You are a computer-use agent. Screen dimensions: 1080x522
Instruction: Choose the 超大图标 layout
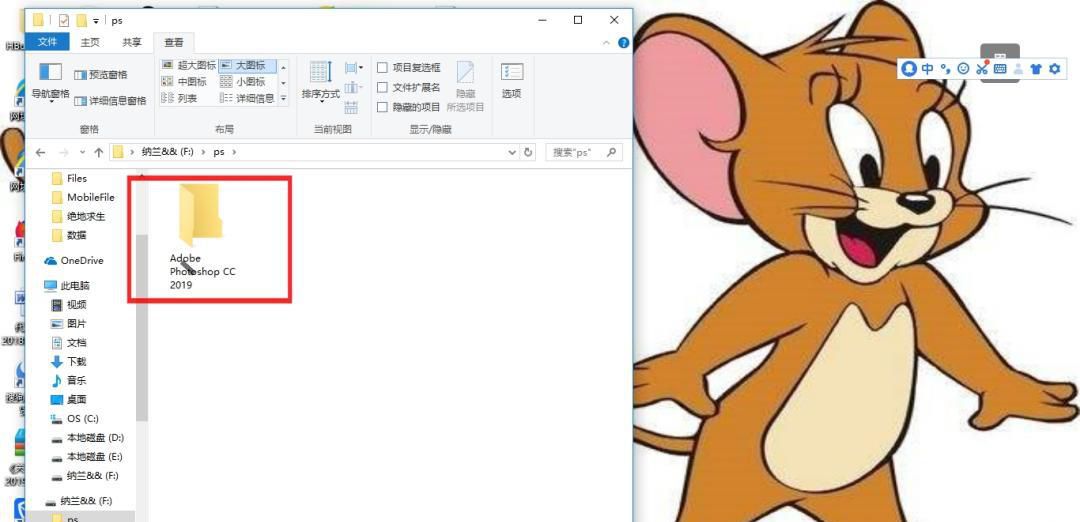tap(188, 65)
